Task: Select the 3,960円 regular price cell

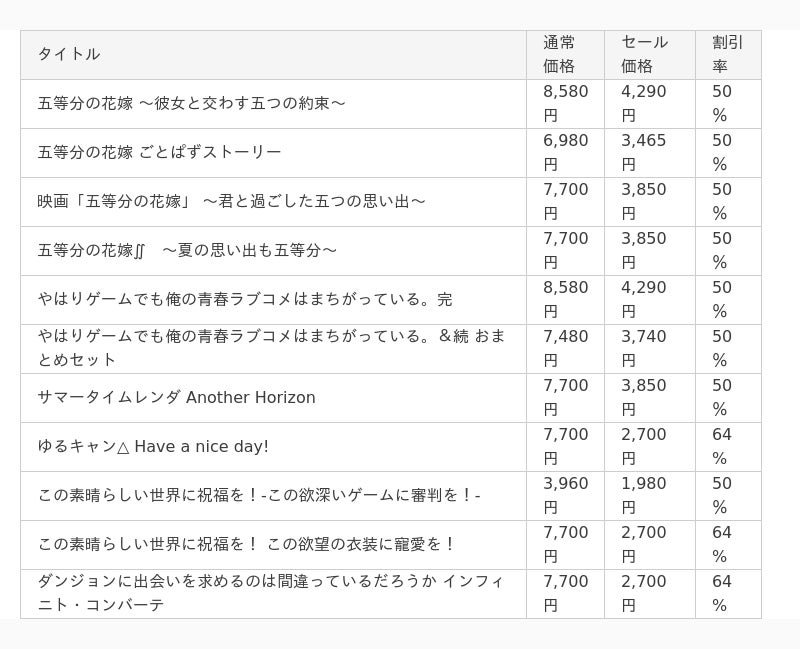Action: tap(565, 495)
